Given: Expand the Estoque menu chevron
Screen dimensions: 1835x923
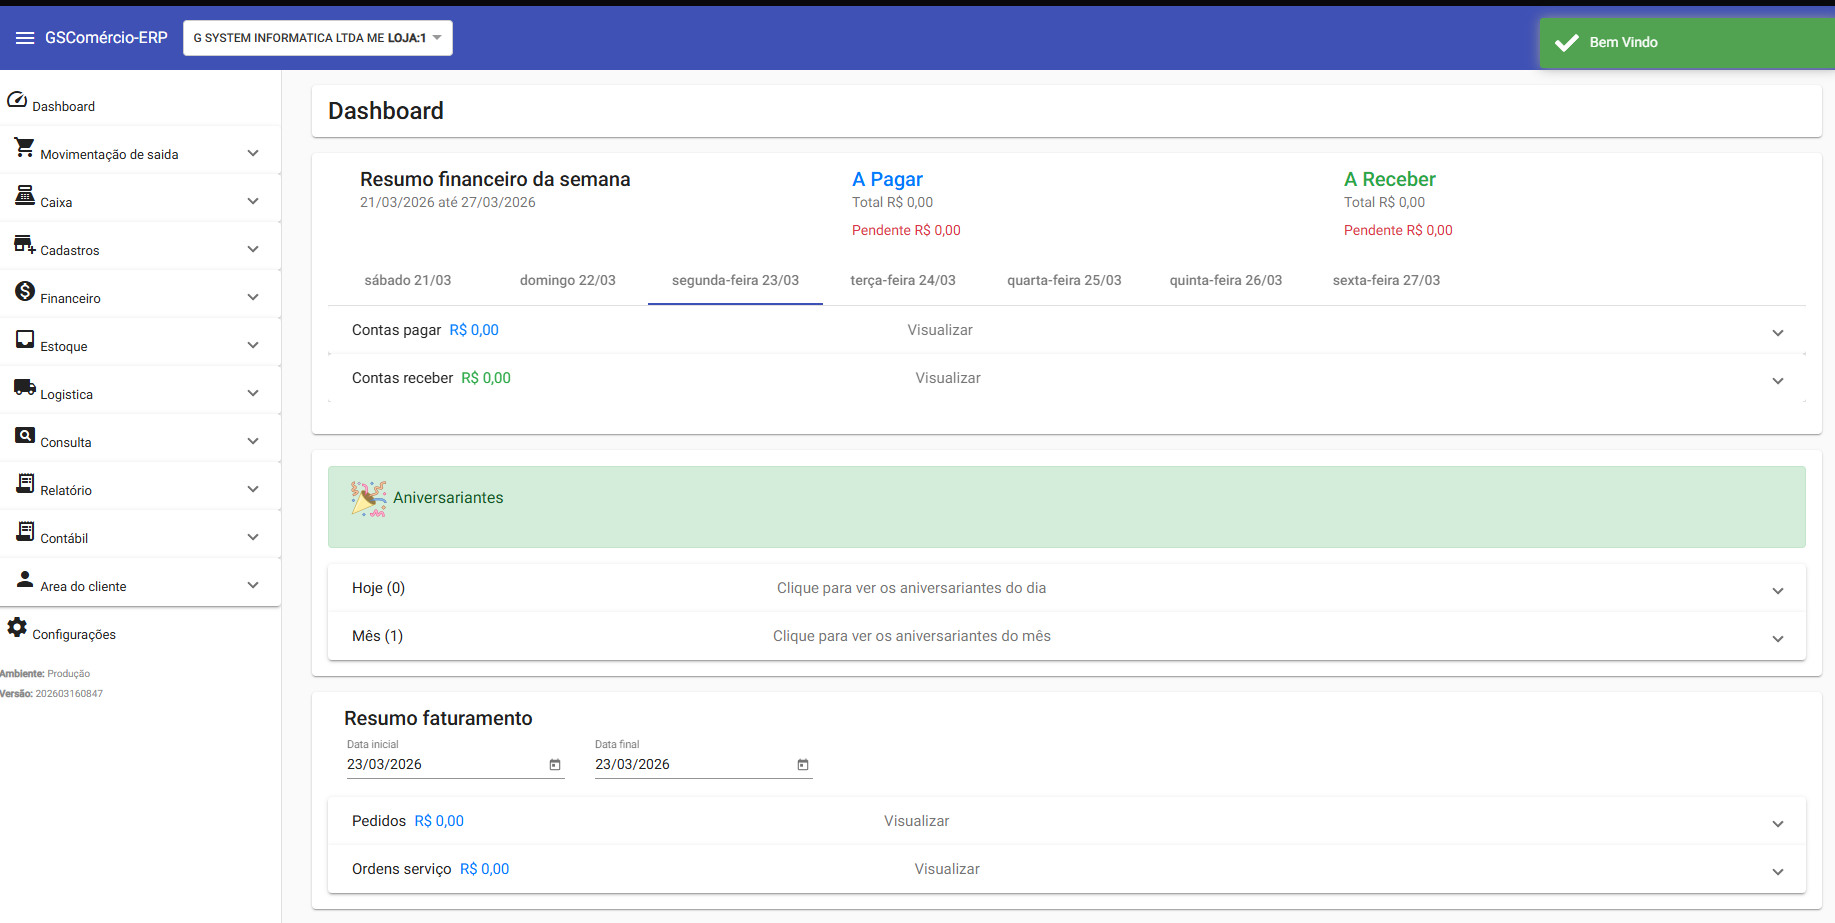Looking at the screenshot, I should 253,345.
